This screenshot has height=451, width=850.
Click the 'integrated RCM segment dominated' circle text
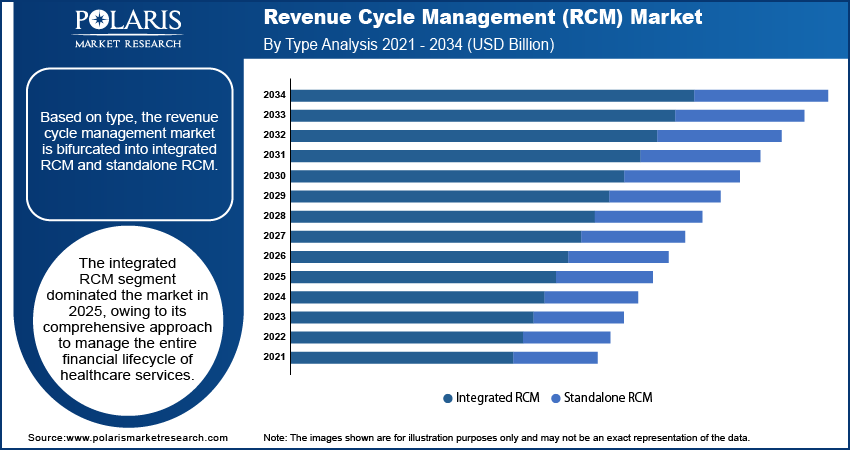127,318
